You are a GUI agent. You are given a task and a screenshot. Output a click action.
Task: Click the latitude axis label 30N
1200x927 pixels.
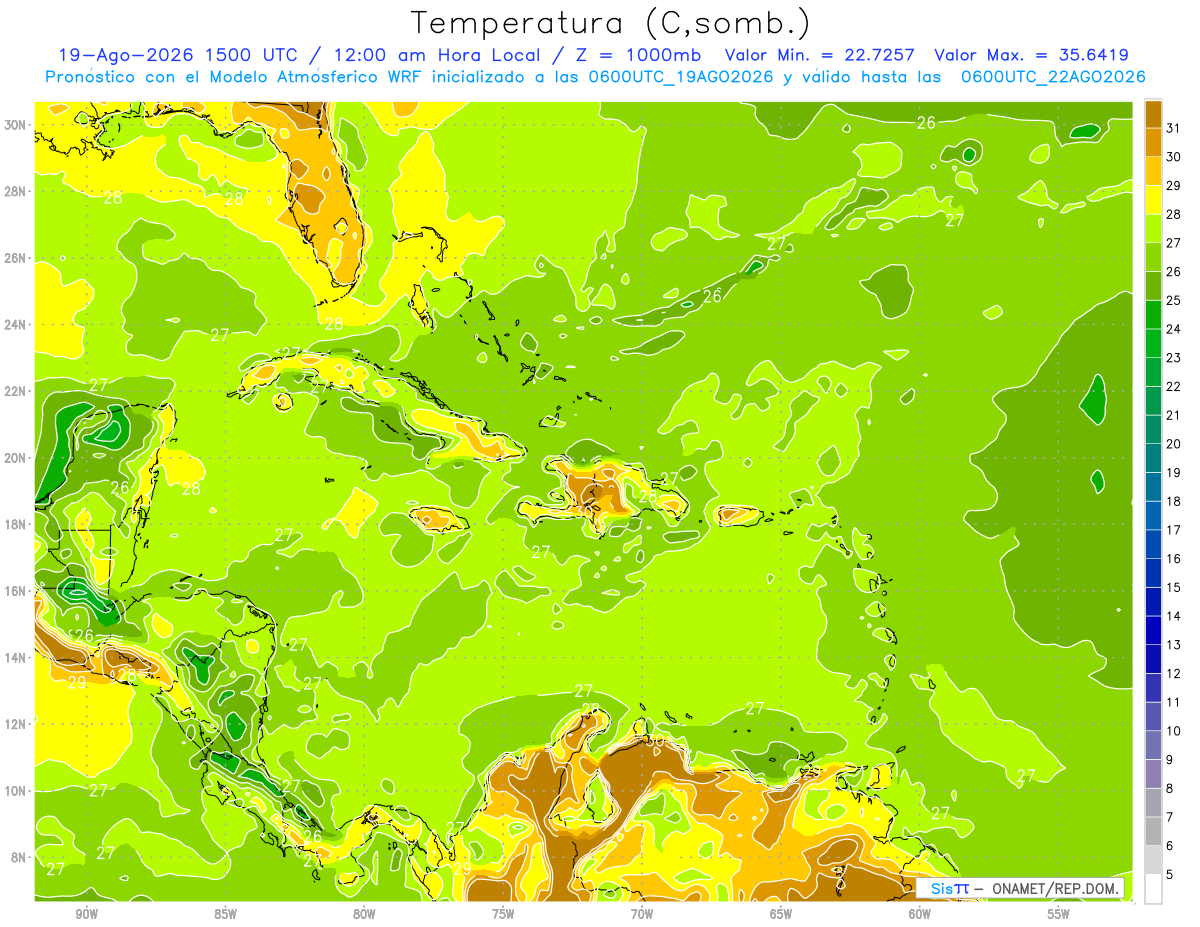(x=16, y=125)
